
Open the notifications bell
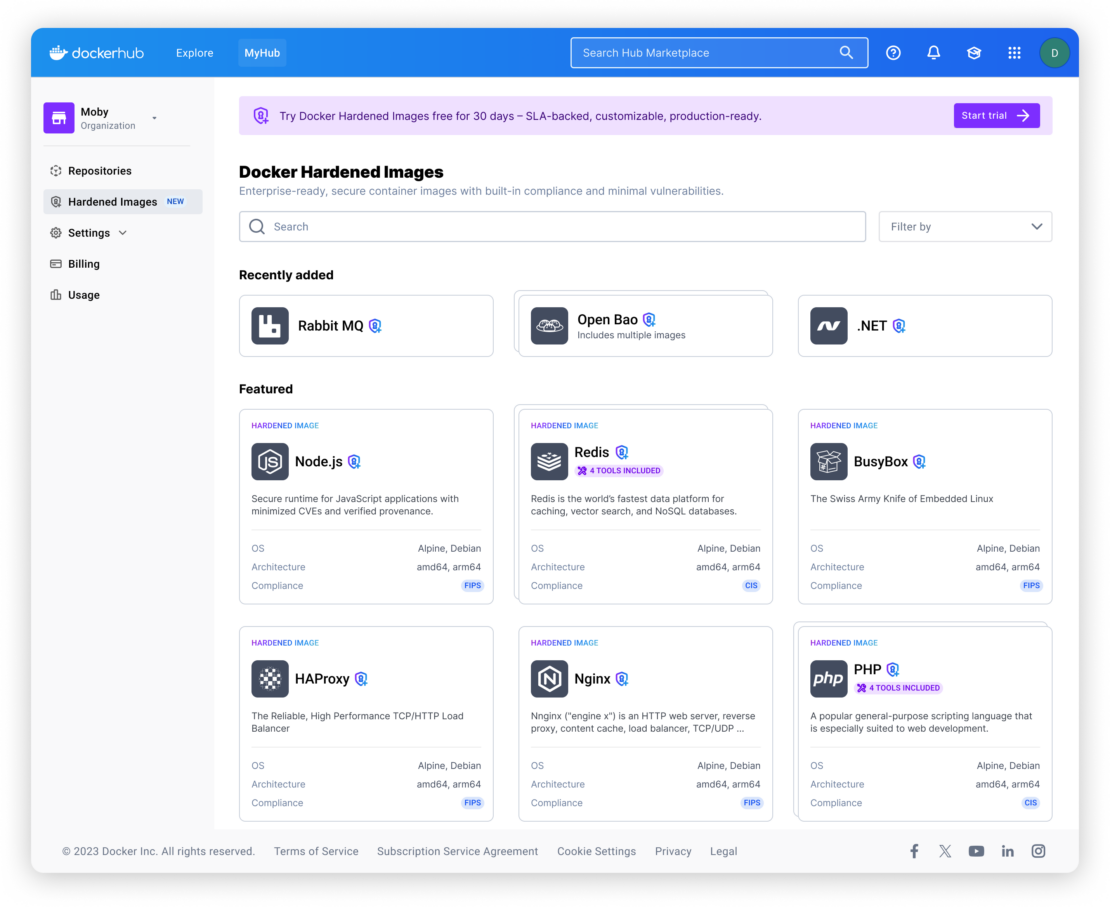[x=933, y=52]
